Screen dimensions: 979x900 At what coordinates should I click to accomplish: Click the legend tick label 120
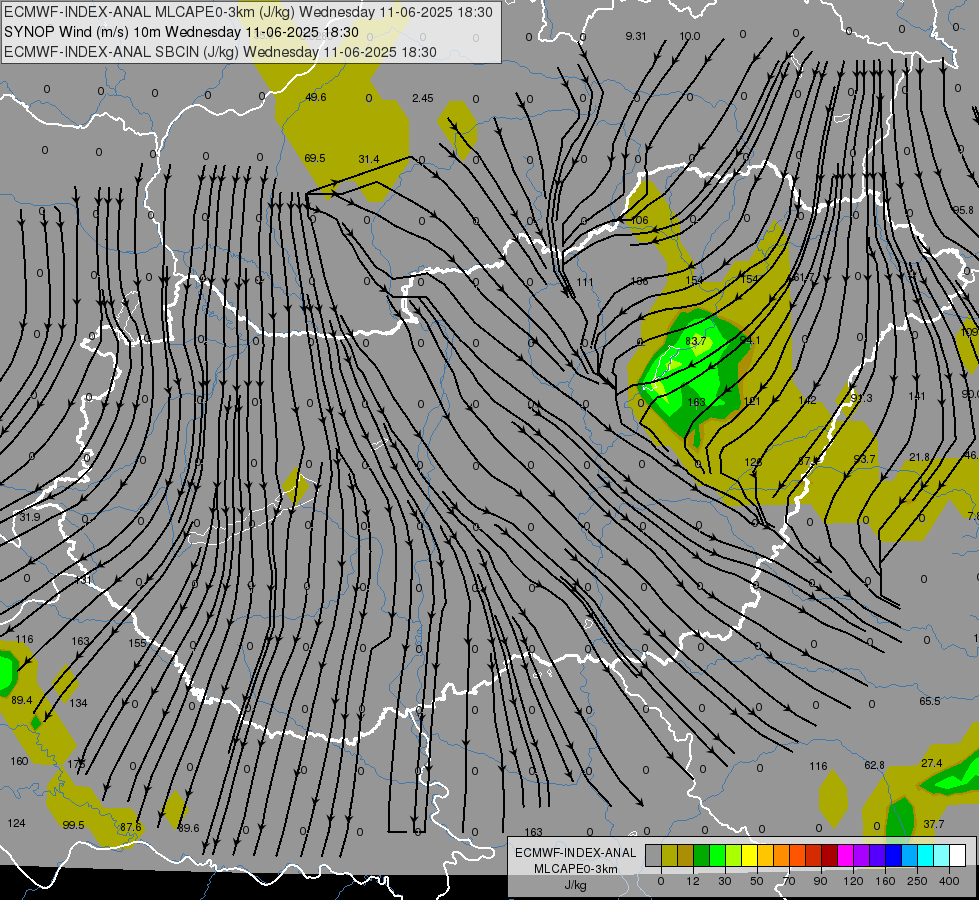point(854,881)
